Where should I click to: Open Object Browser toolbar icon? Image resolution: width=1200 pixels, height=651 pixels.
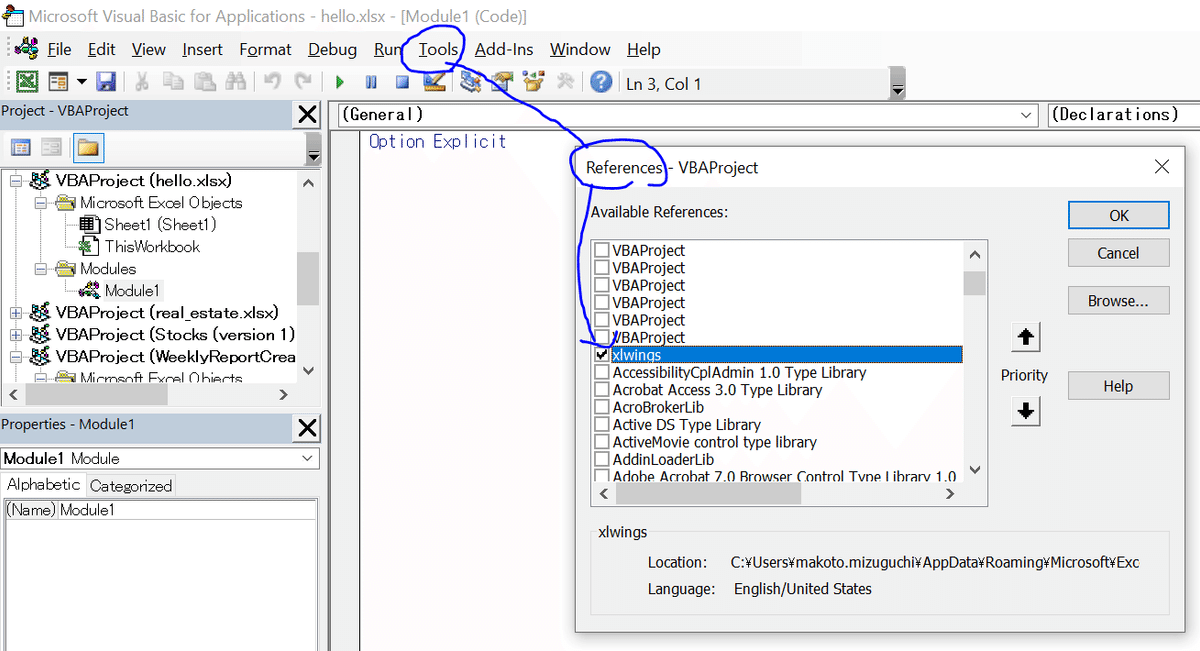[x=533, y=82]
